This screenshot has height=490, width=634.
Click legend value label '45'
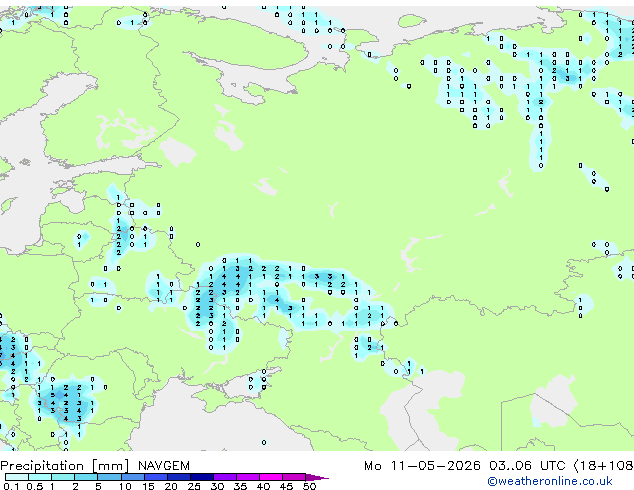[x=286, y=486]
